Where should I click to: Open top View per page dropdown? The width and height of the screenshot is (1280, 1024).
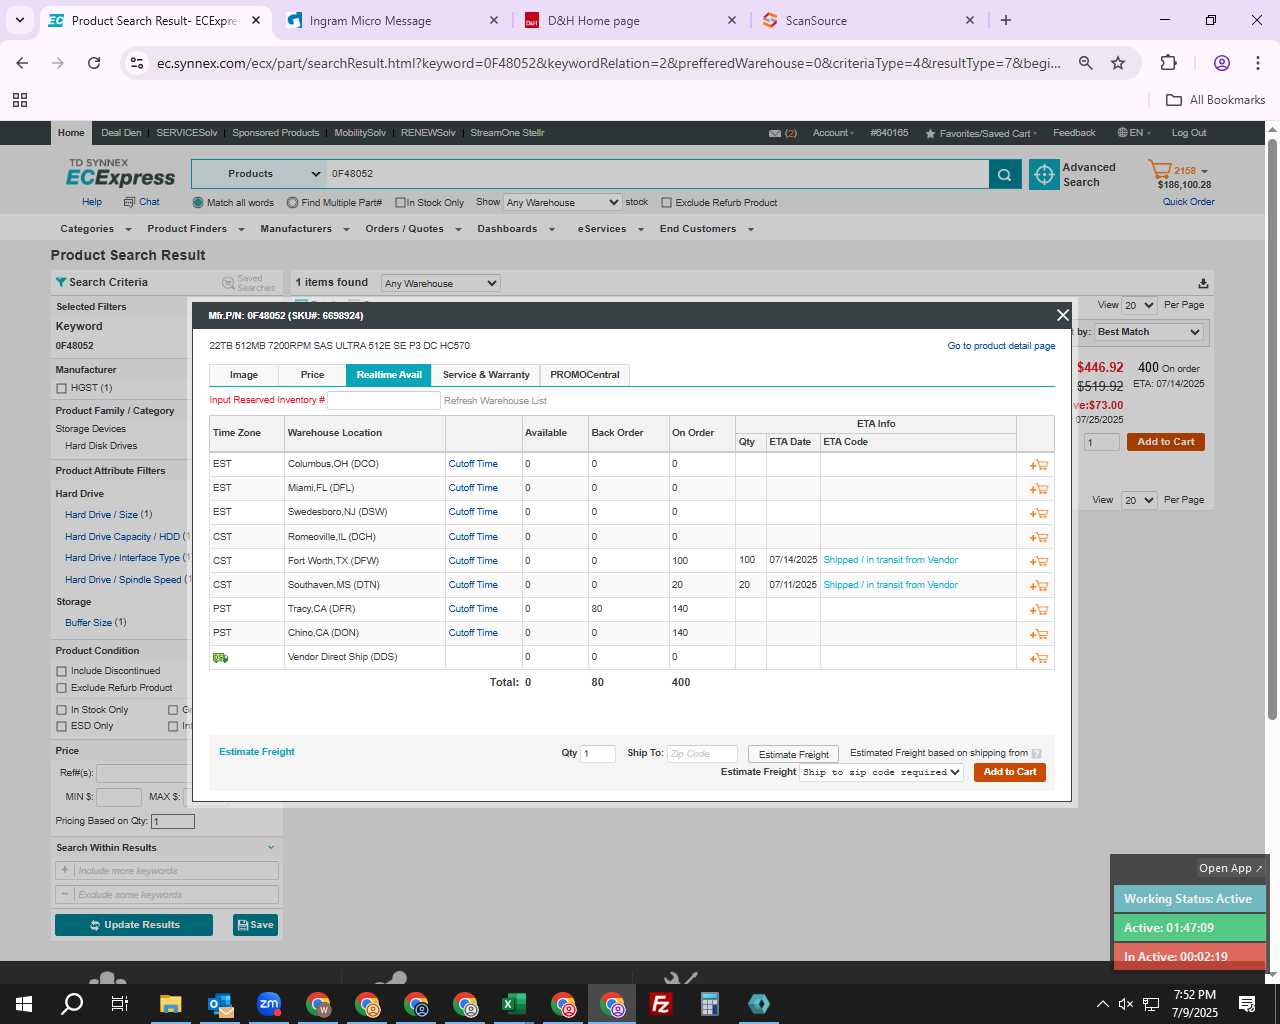1139,305
